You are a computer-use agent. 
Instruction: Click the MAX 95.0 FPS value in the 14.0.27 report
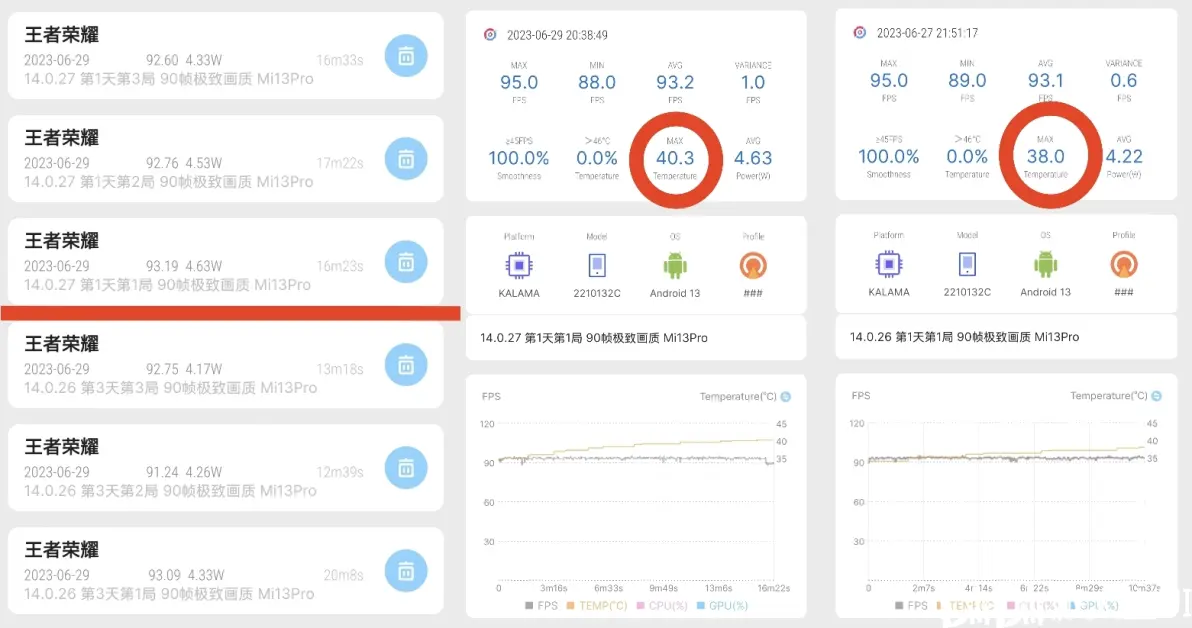click(x=519, y=82)
